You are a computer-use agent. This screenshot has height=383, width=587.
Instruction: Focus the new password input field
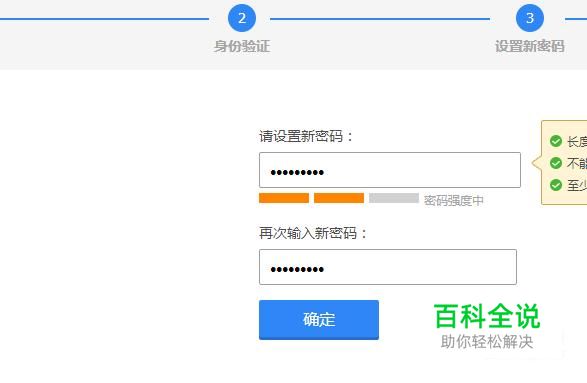click(390, 170)
